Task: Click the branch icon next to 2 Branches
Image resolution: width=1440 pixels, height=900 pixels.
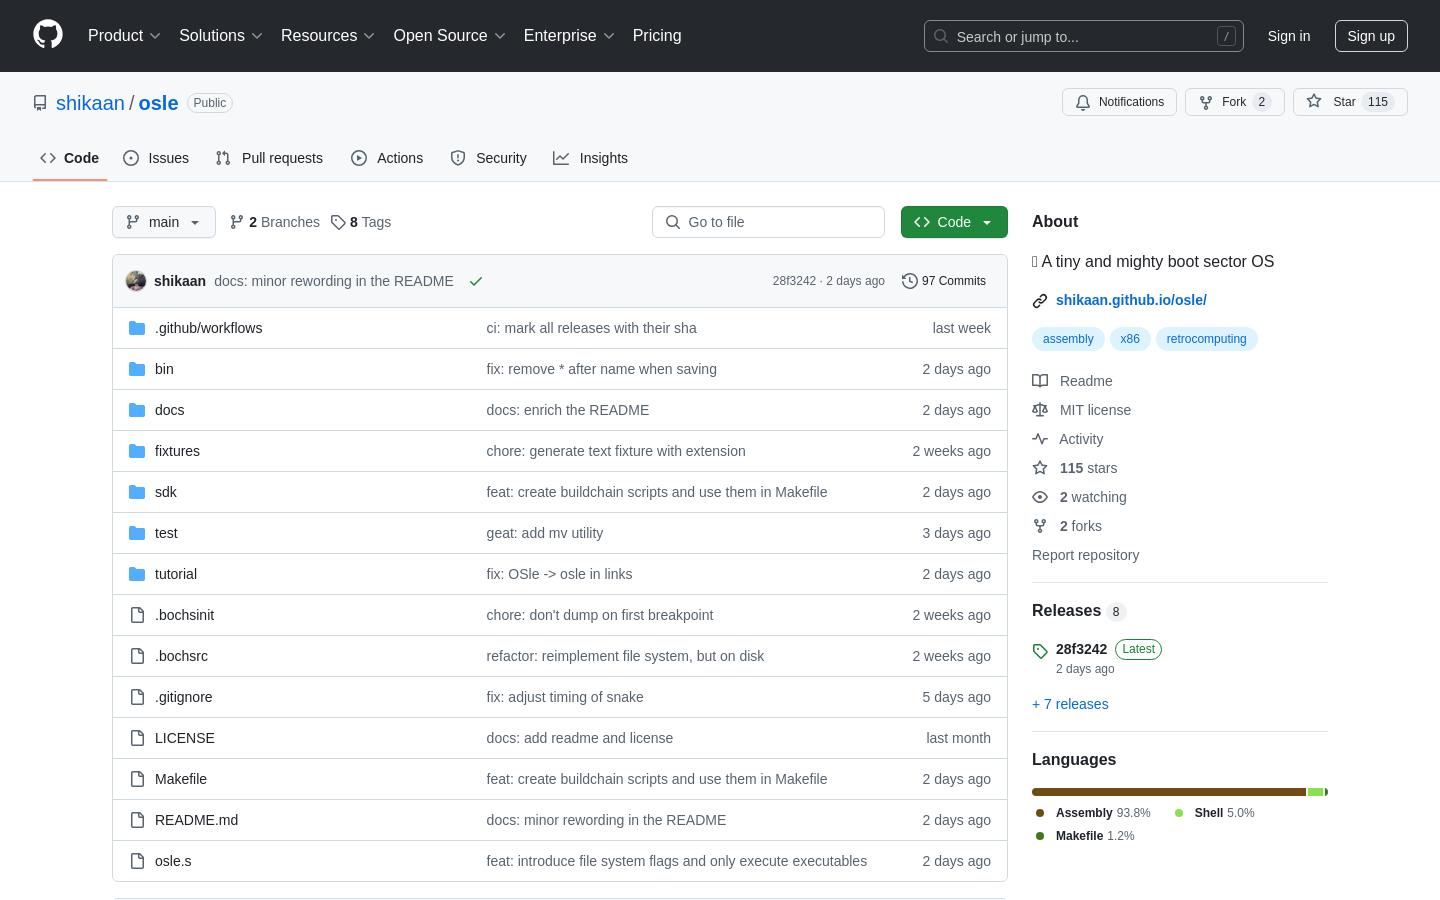Action: coord(237,222)
